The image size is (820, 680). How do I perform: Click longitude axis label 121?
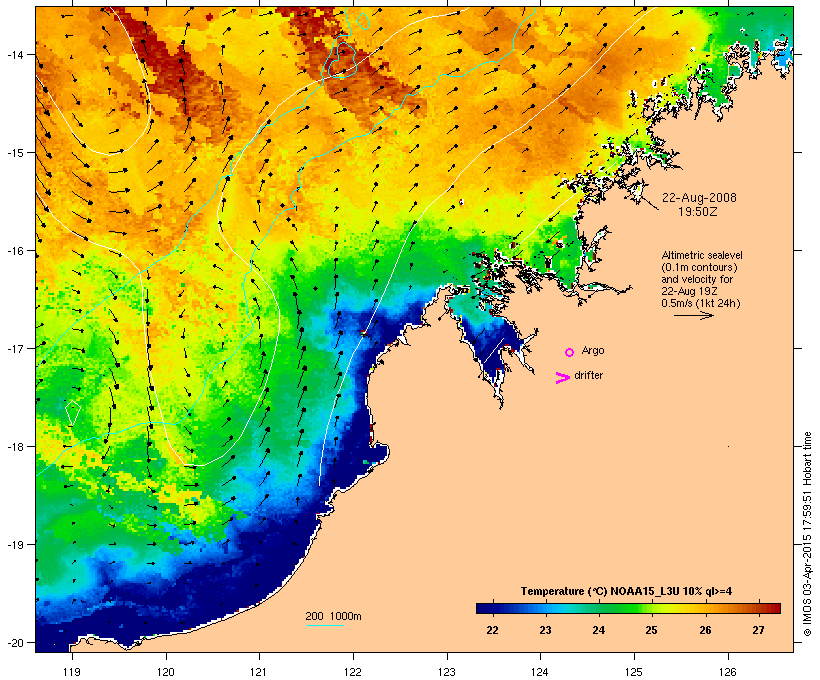click(x=259, y=672)
